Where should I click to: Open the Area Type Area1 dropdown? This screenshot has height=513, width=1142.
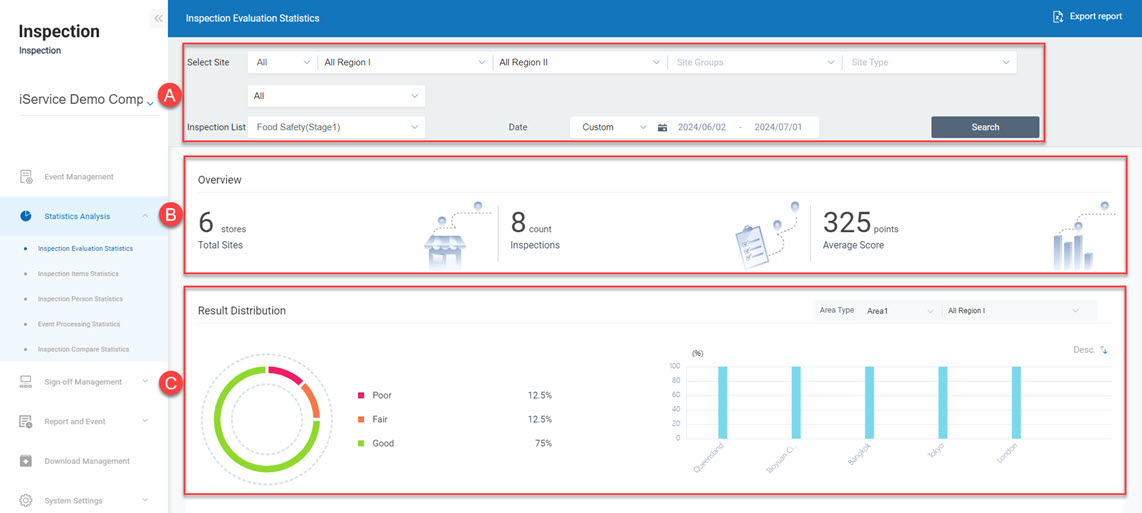(899, 311)
